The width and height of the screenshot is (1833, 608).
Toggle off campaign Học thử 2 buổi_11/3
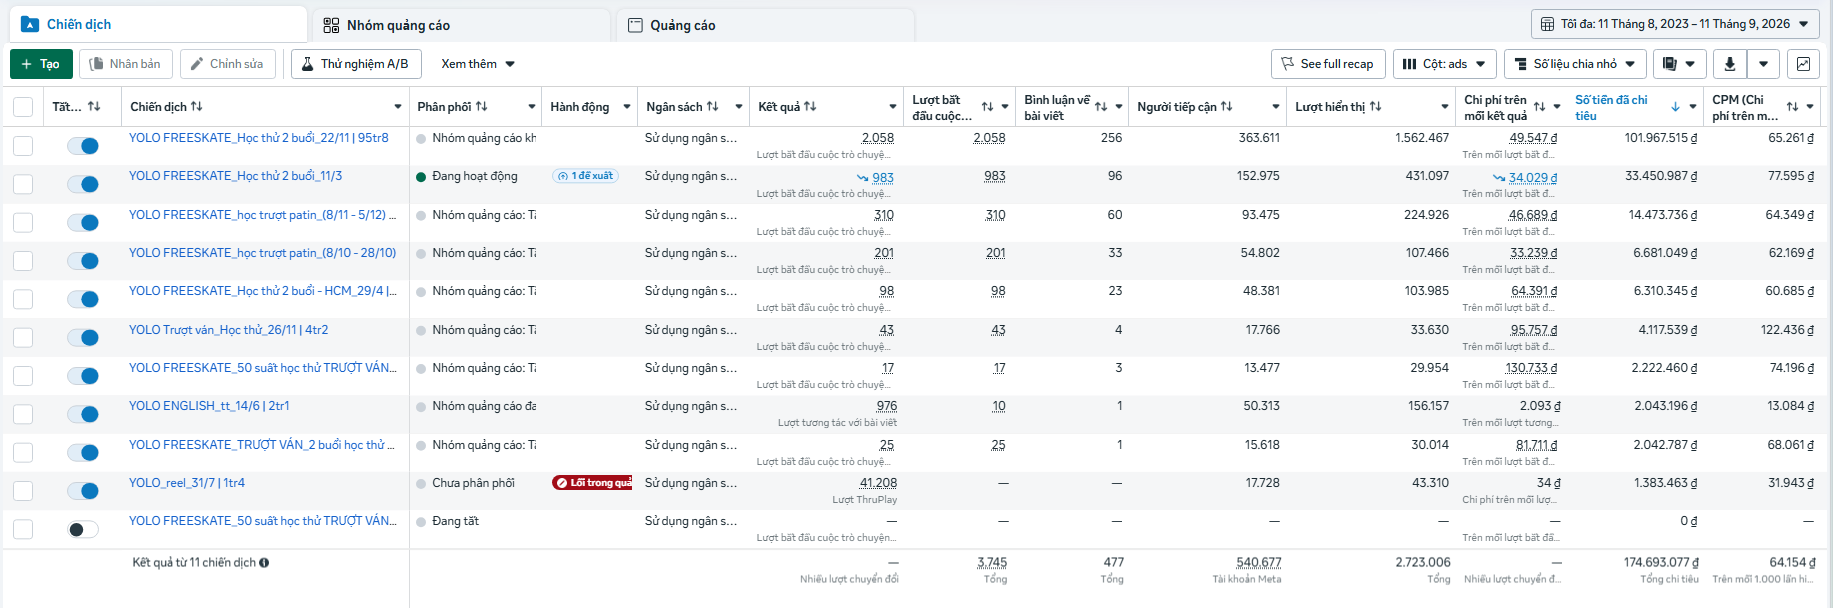coord(83,184)
